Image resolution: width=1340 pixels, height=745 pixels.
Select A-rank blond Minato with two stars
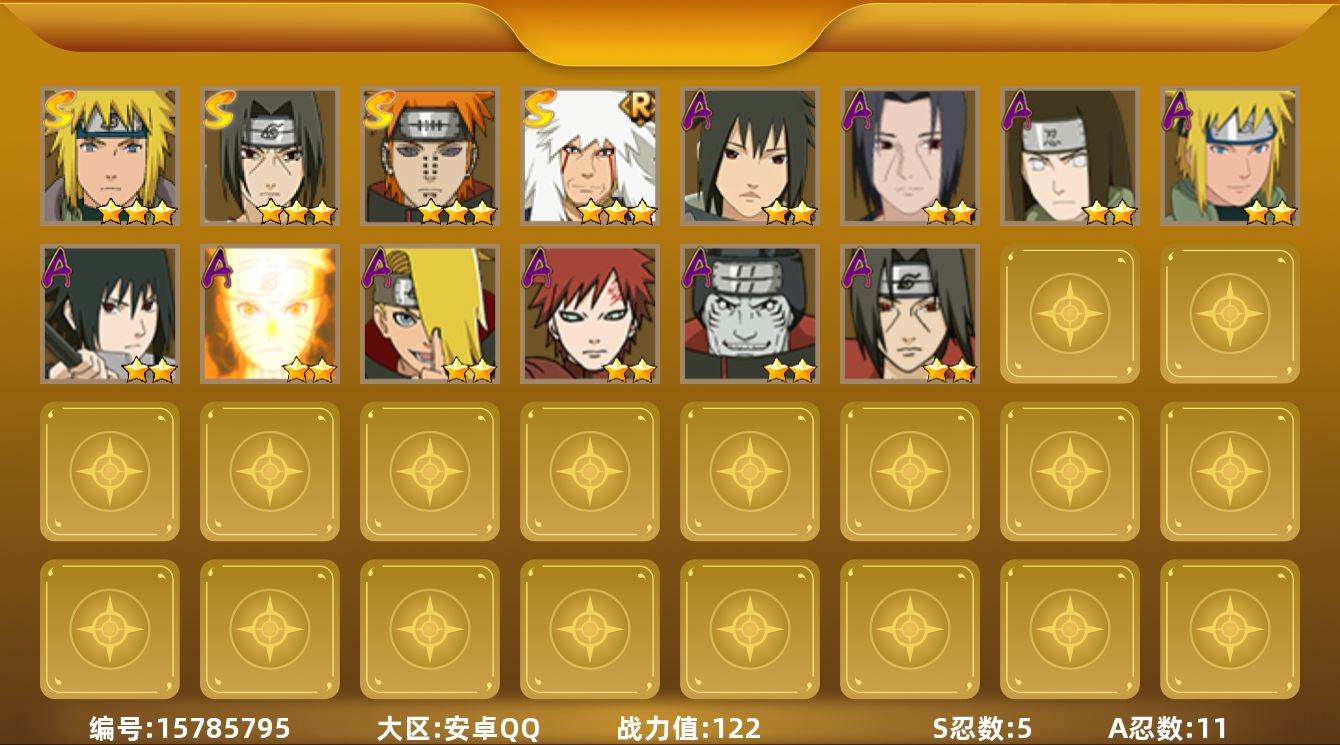tap(1230, 156)
